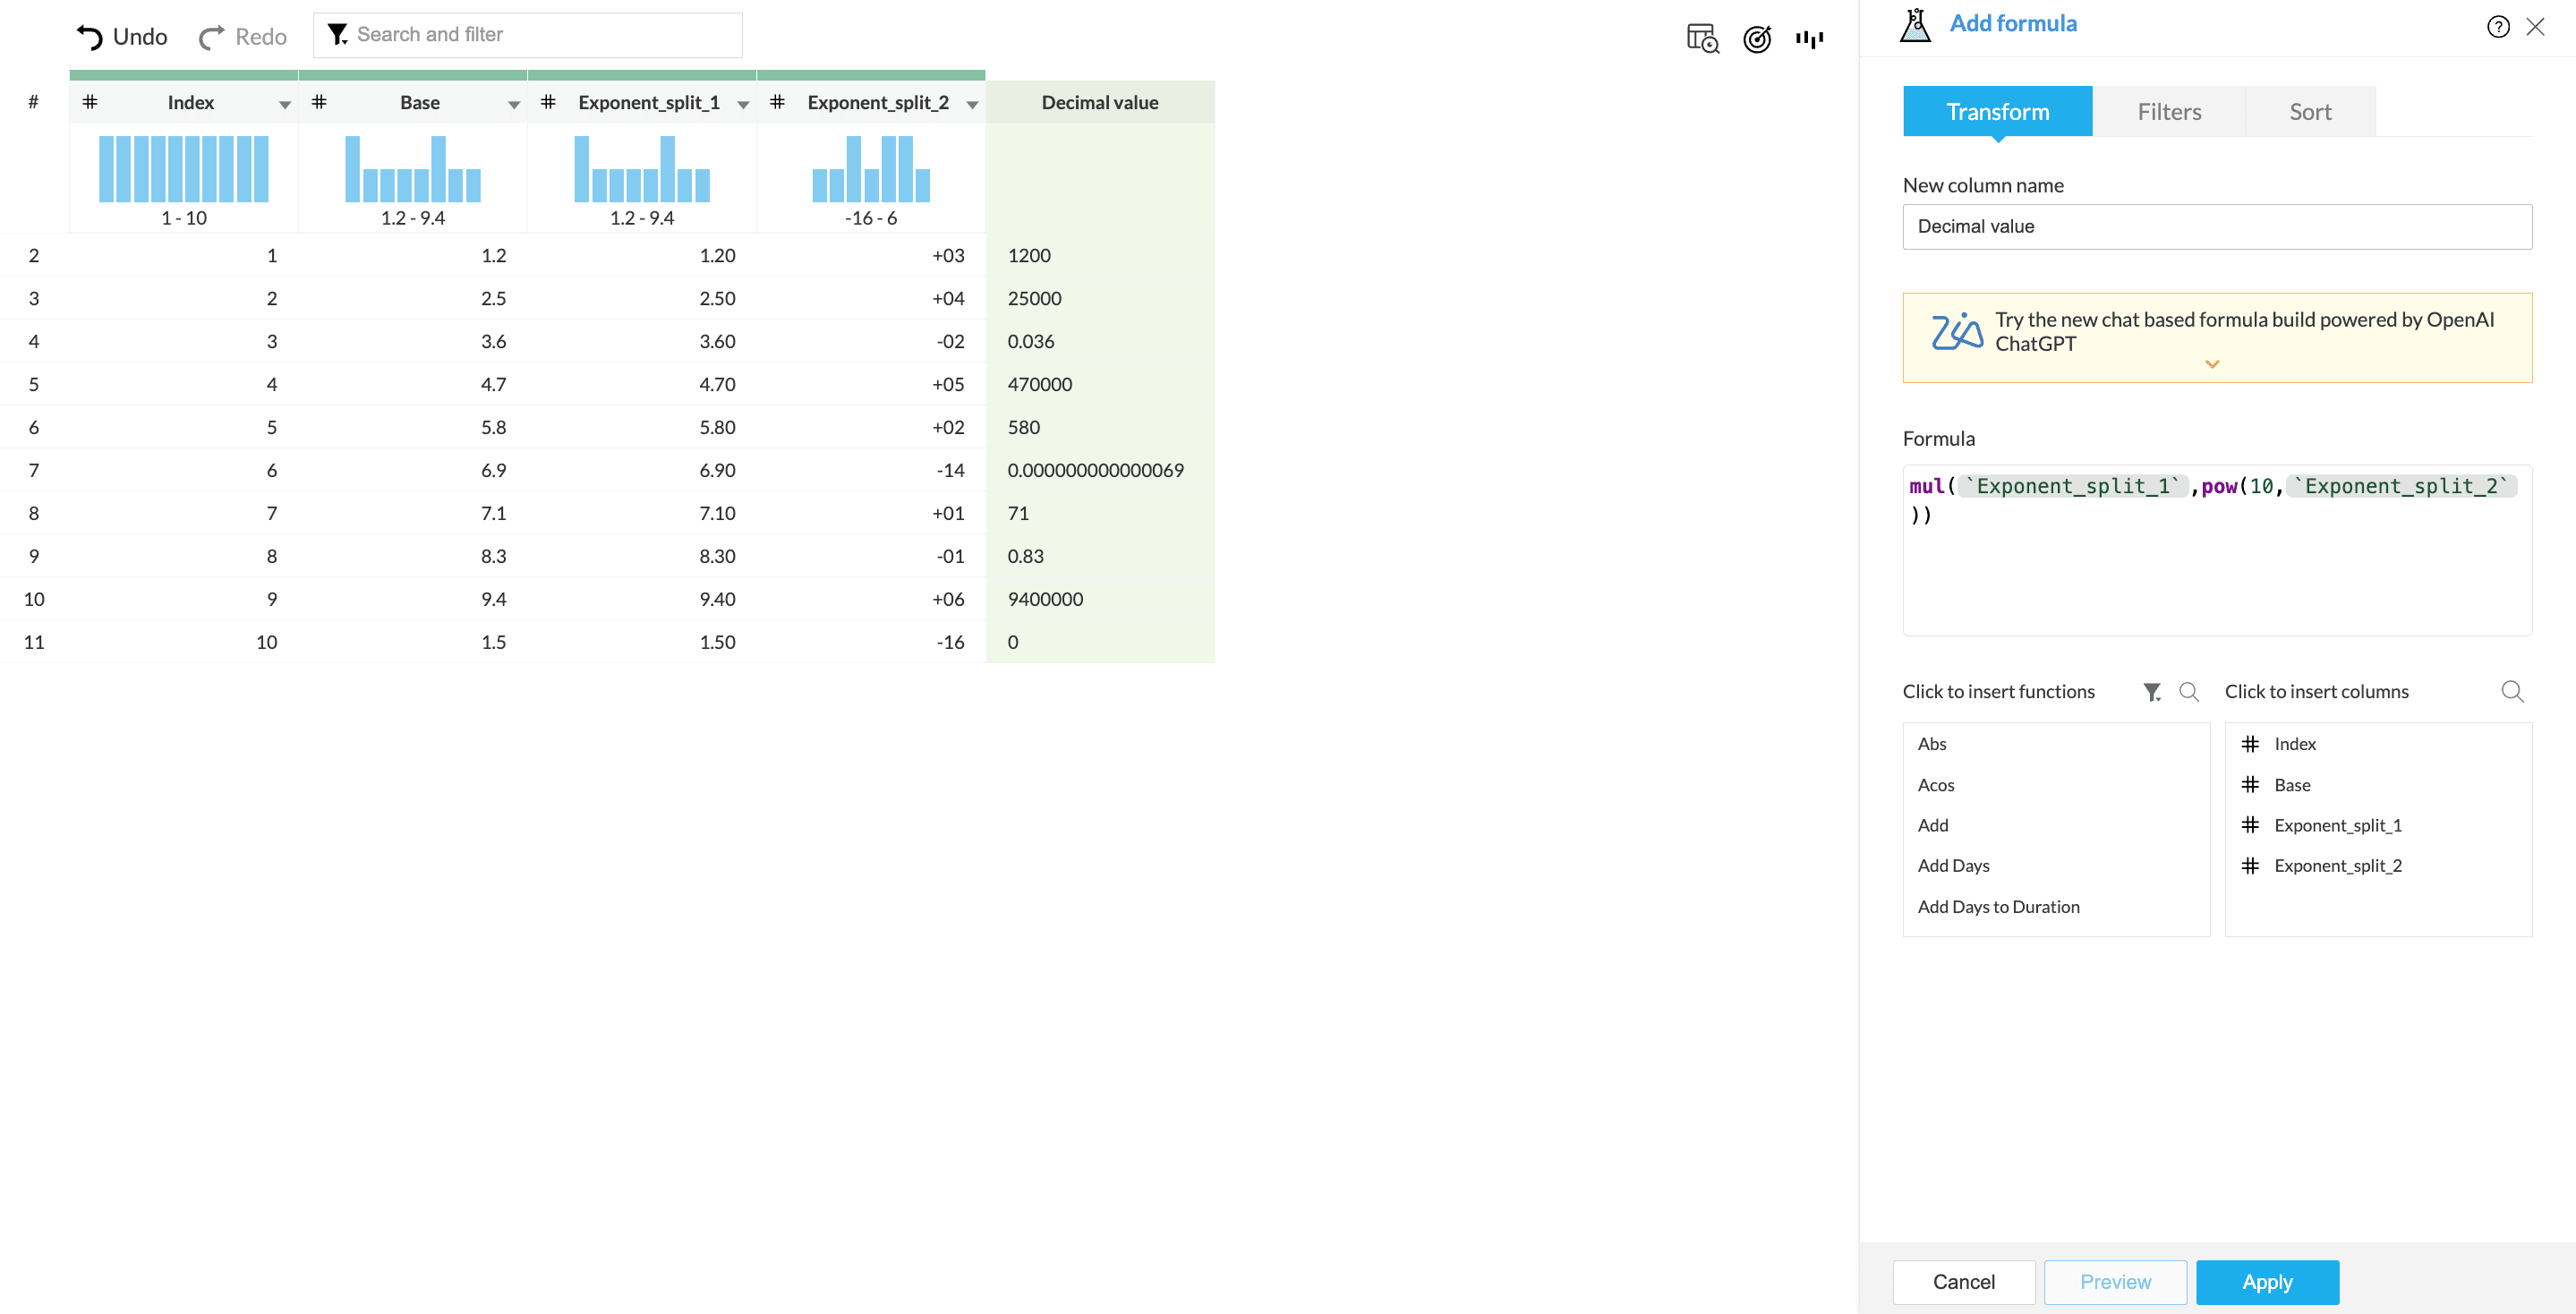Insert the Add Days function
Screen dimensions: 2576x1314
coord(1953,866)
